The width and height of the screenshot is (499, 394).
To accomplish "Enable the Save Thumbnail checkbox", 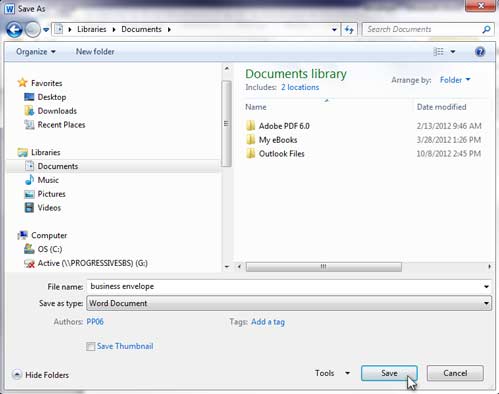I will click(90, 347).
